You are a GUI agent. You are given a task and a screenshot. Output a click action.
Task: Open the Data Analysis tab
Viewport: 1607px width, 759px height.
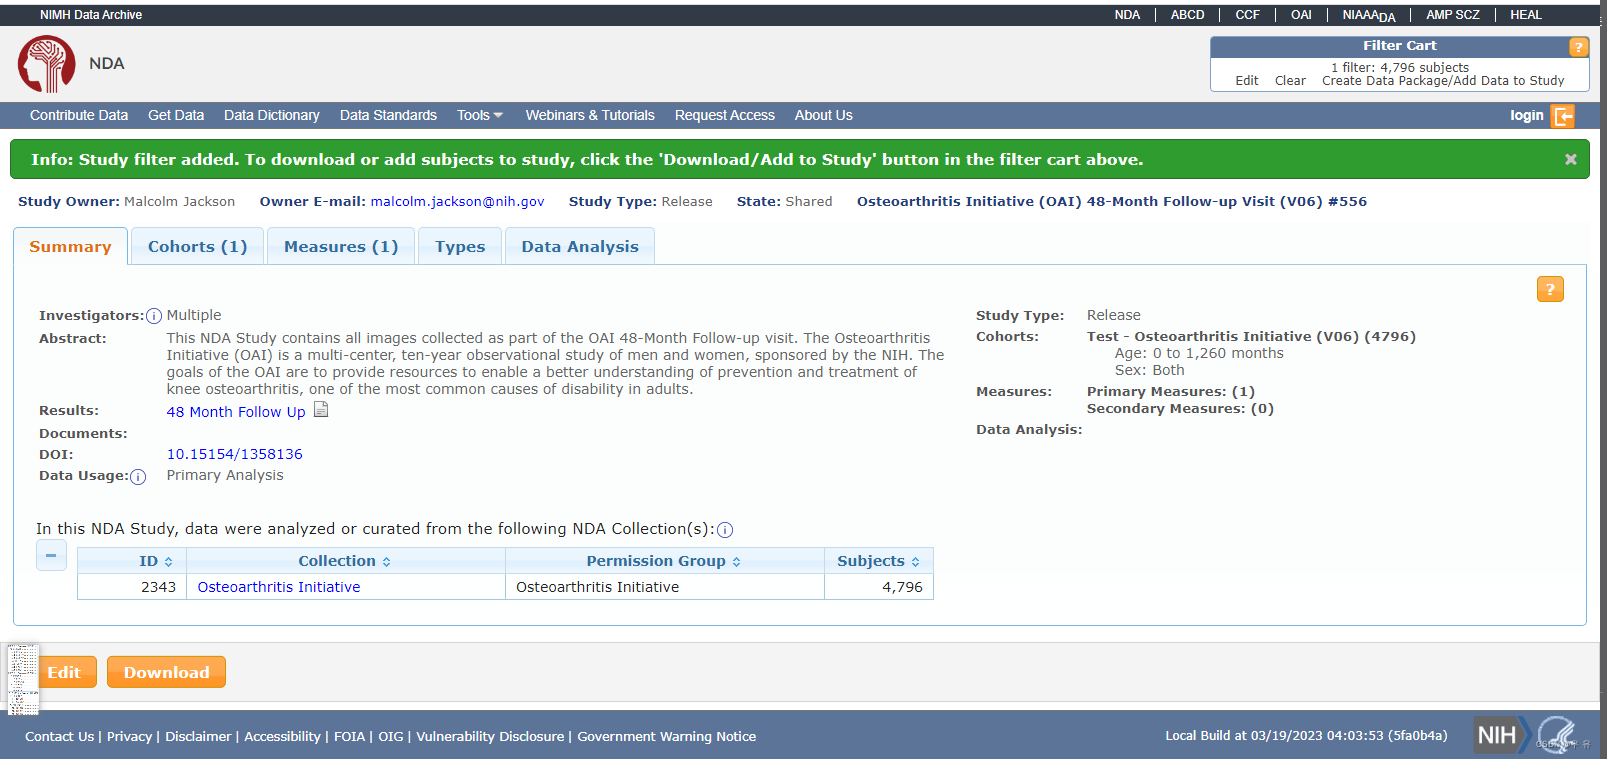click(x=580, y=247)
